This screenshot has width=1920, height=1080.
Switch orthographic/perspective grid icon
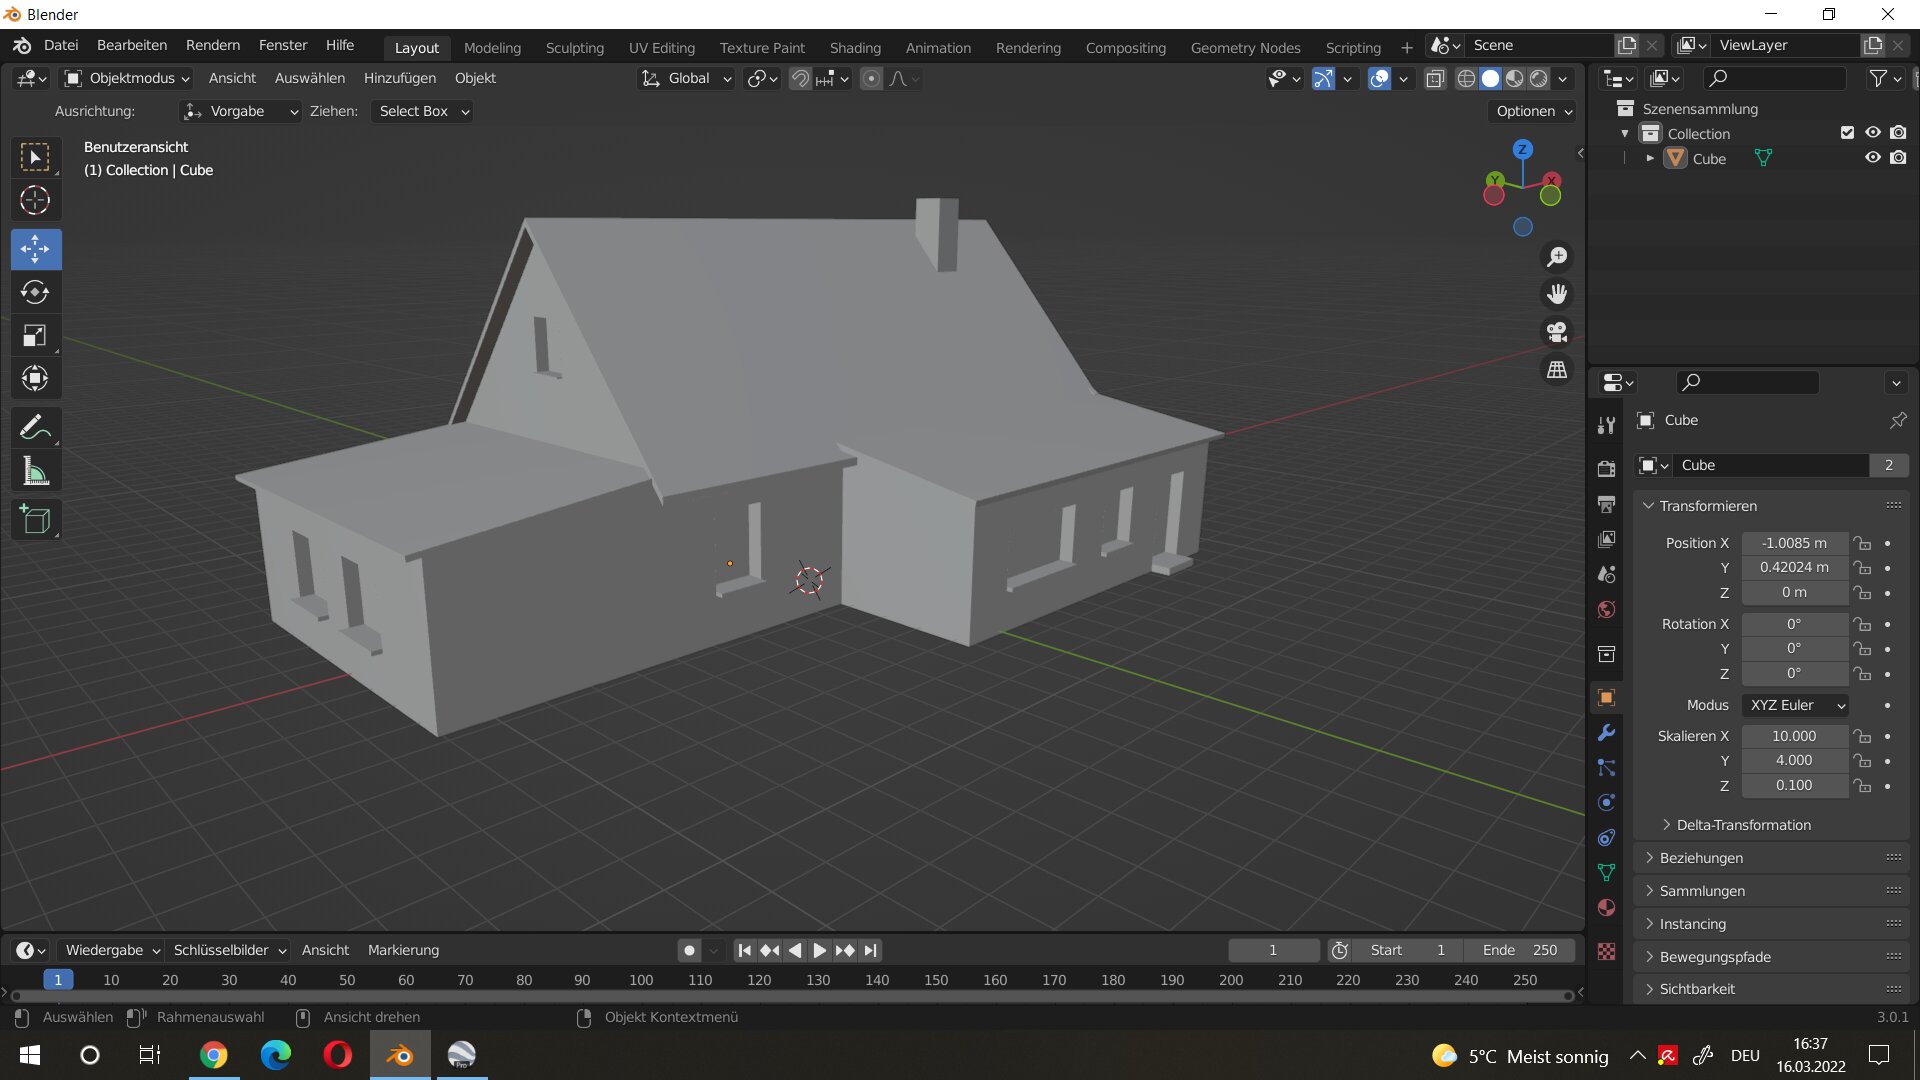pos(1557,370)
